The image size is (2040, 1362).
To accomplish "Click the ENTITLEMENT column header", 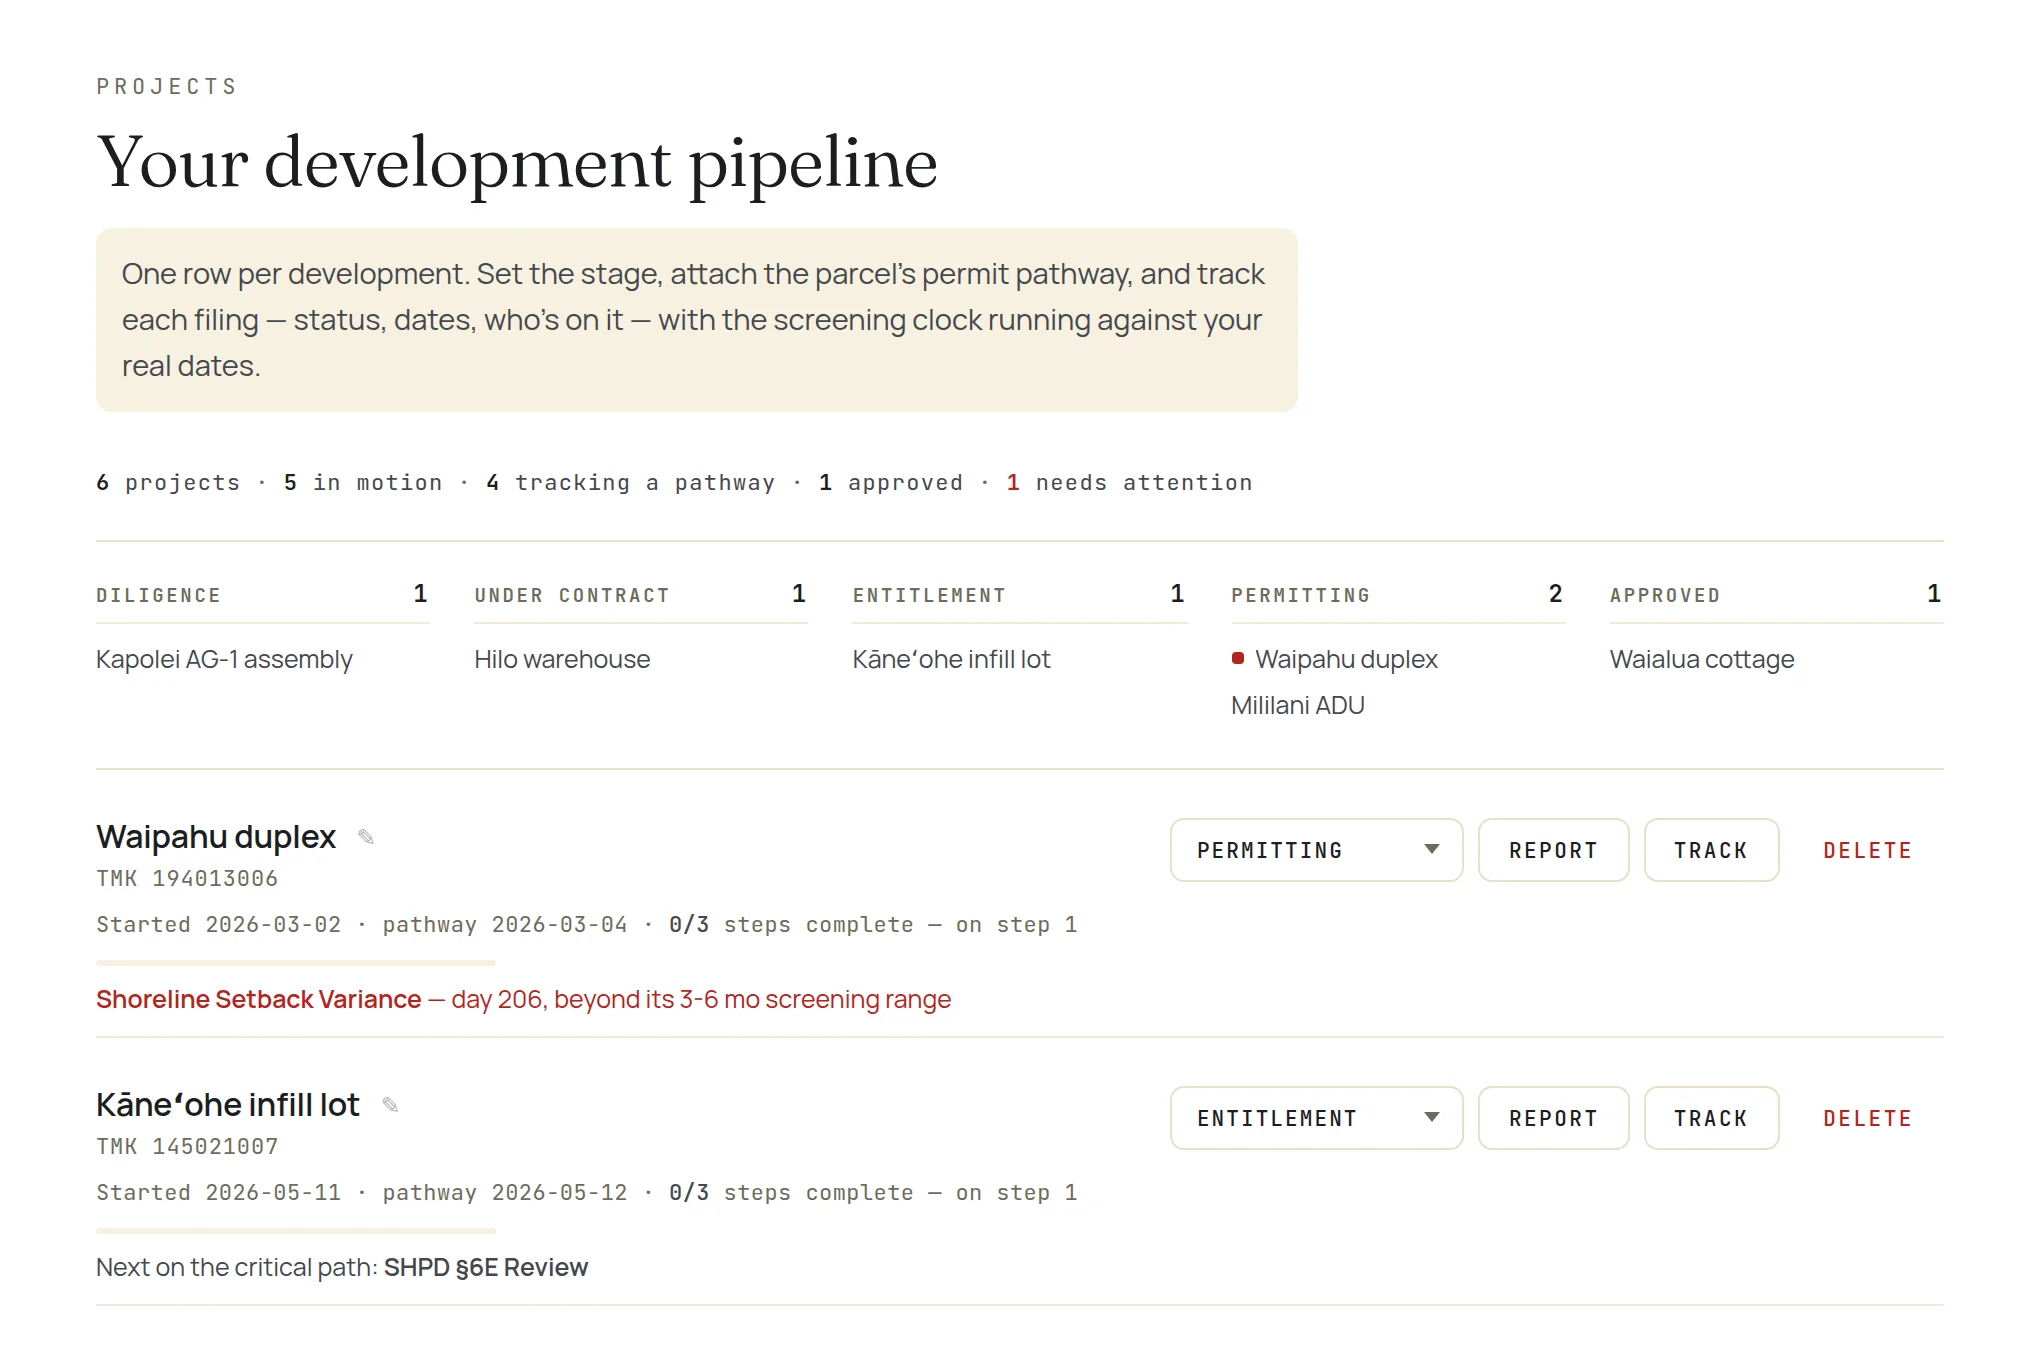I will click(929, 595).
